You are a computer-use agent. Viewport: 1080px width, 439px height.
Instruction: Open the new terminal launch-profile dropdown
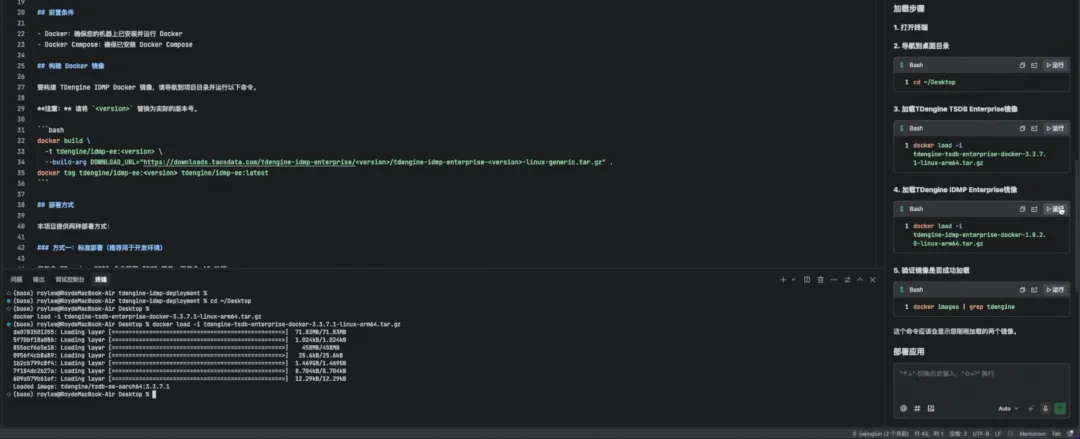tap(793, 280)
